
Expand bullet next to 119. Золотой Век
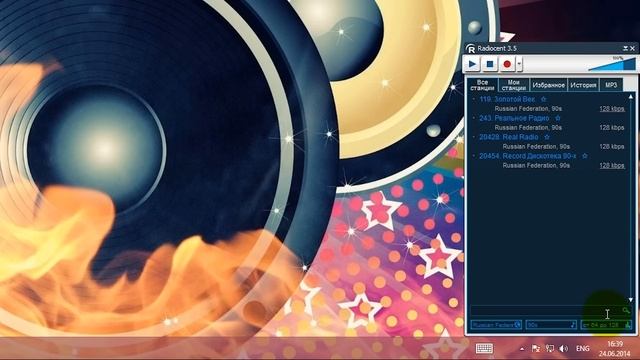473,99
